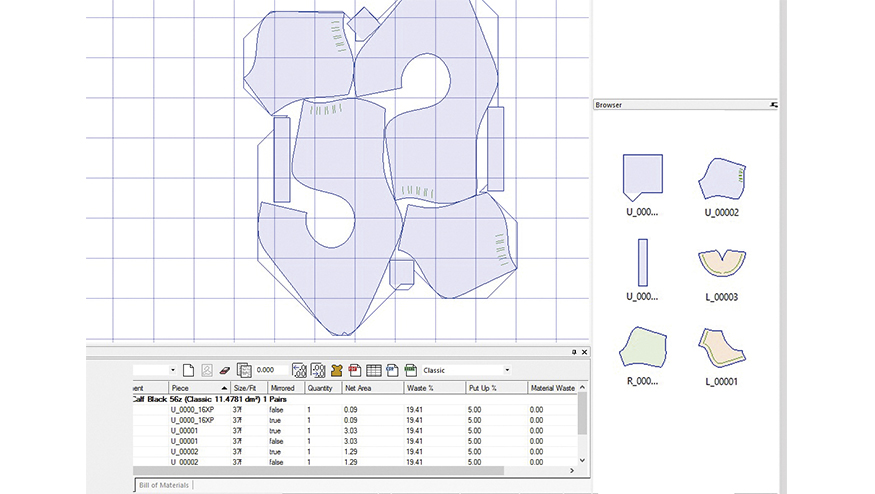The height and width of the screenshot is (494, 875).
Task: Open the Classic nesting style dropdown
Action: (506, 370)
